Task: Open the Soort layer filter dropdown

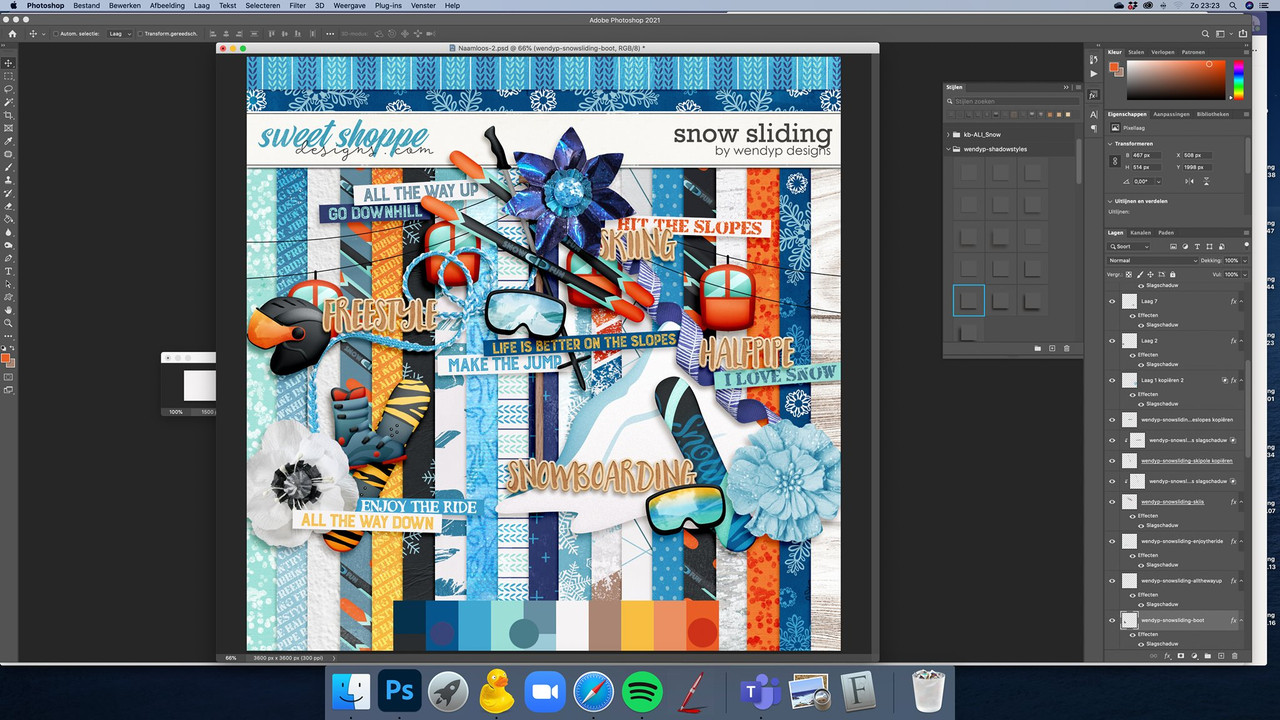Action: (x=1129, y=246)
